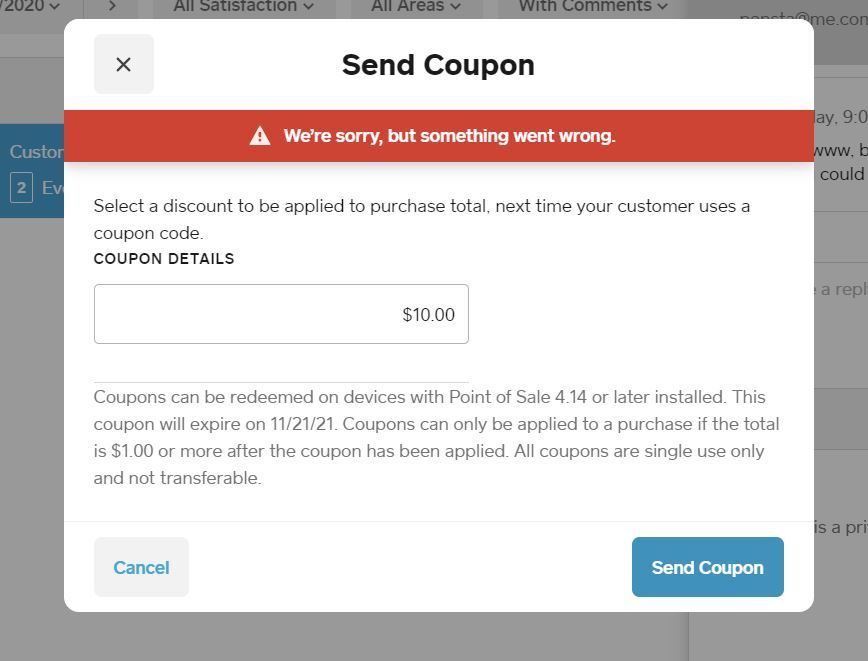Open the date range dropdown ending in 2020
Image resolution: width=868 pixels, height=661 pixels.
30,7
